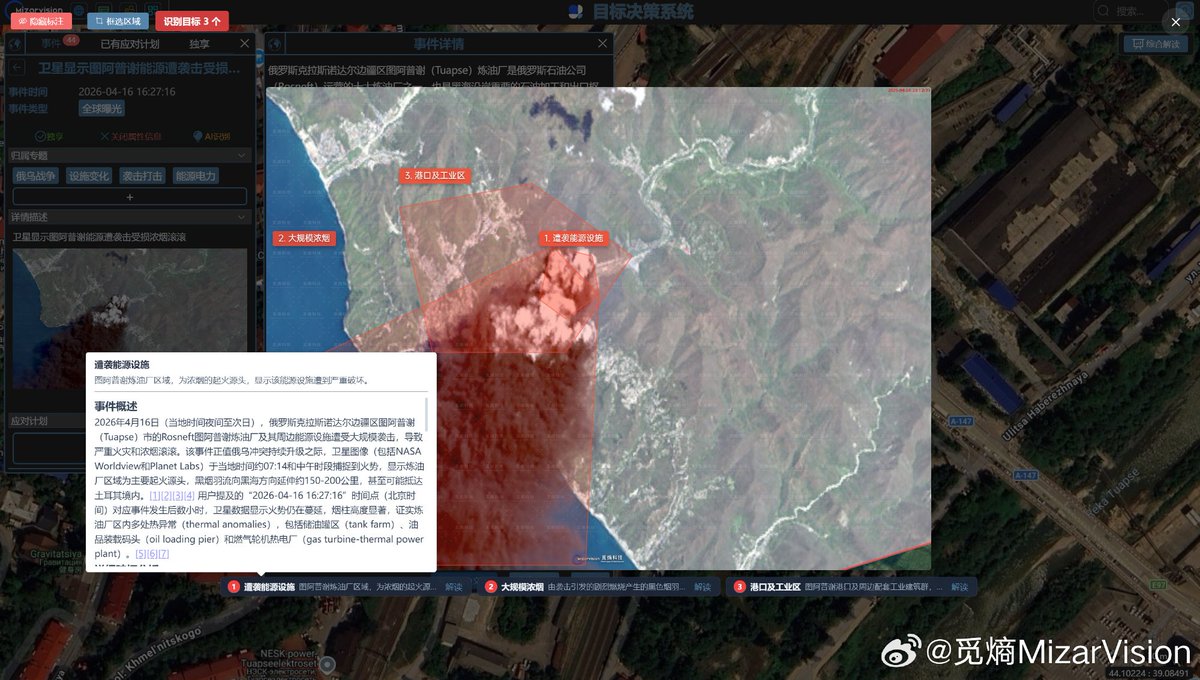Open citation link [4] in the summary

[188, 496]
